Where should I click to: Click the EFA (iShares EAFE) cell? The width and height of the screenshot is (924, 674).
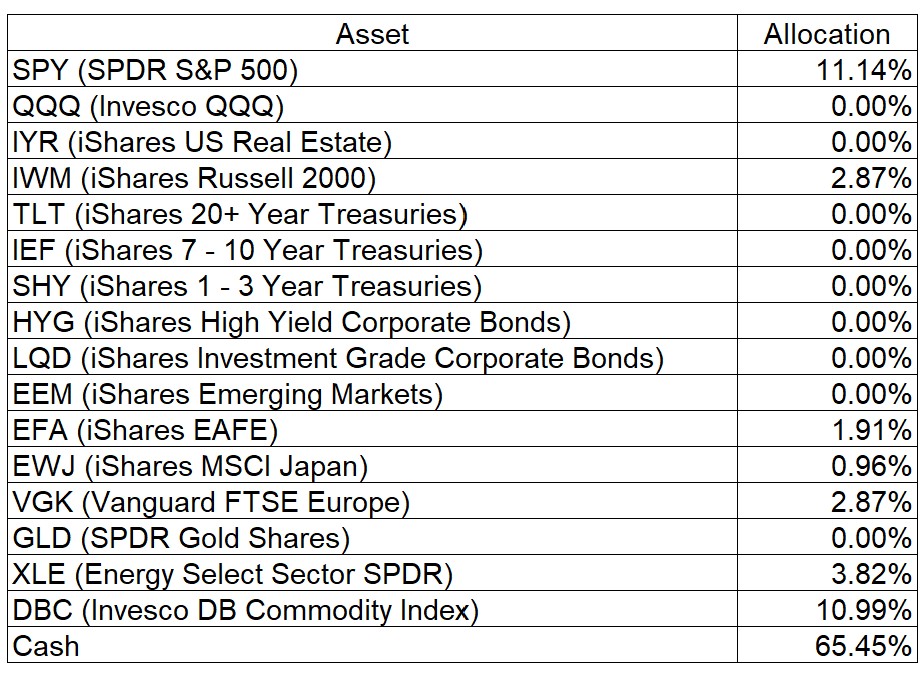(x=145, y=430)
